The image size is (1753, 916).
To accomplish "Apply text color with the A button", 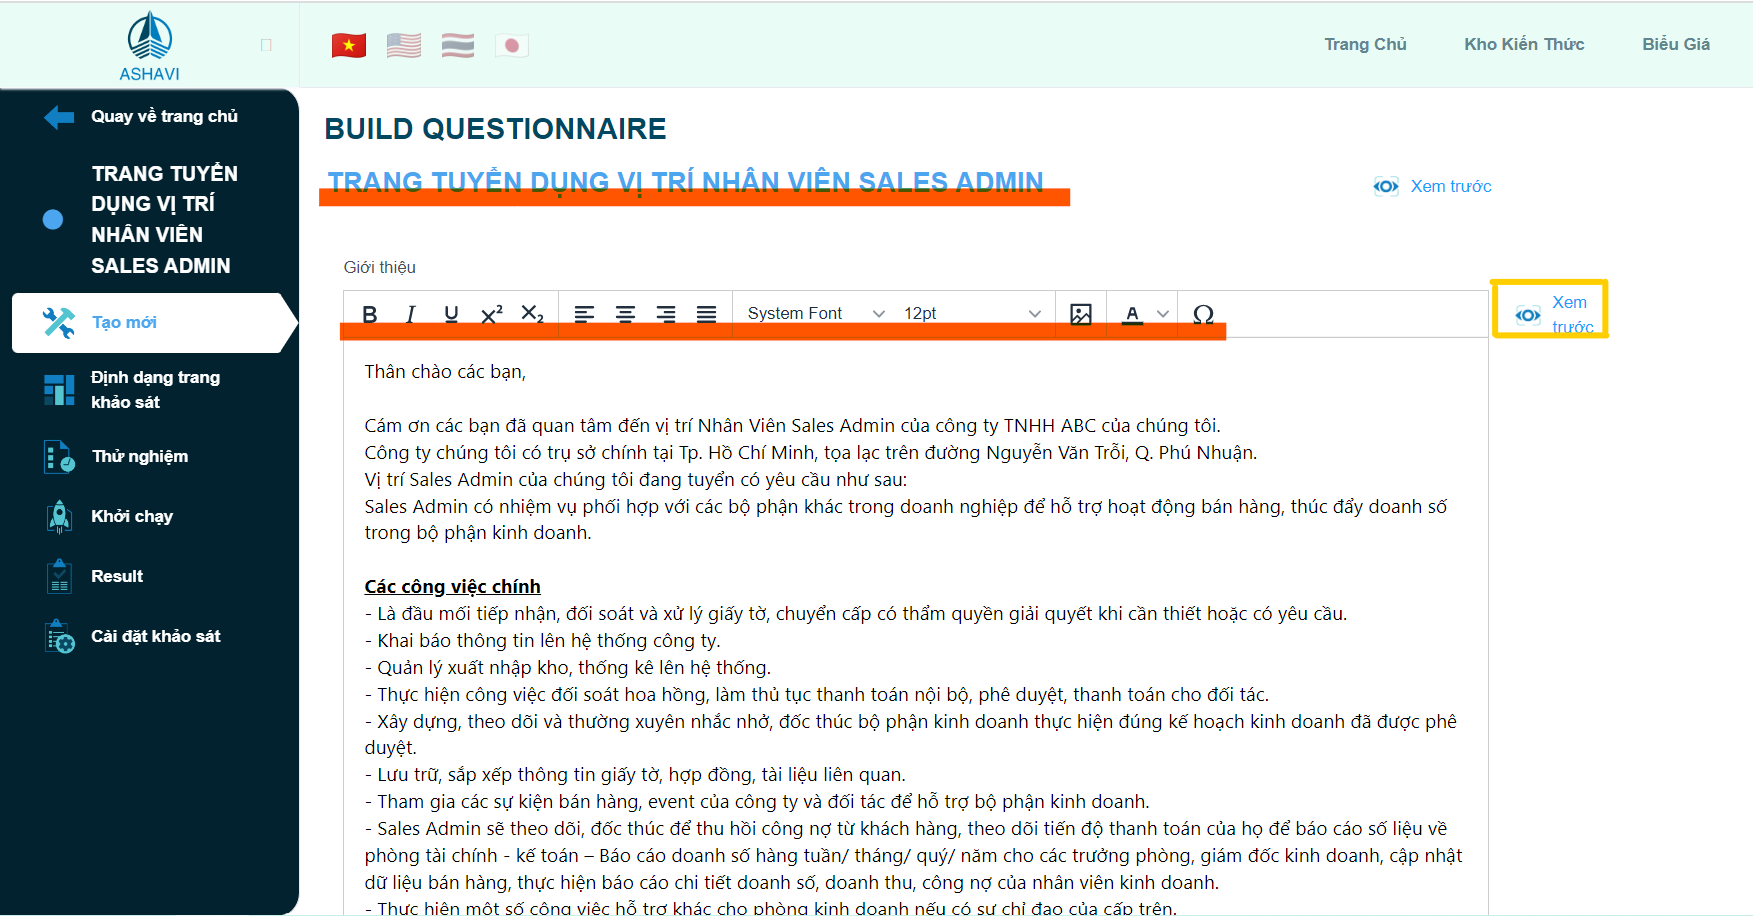I will pos(1132,314).
